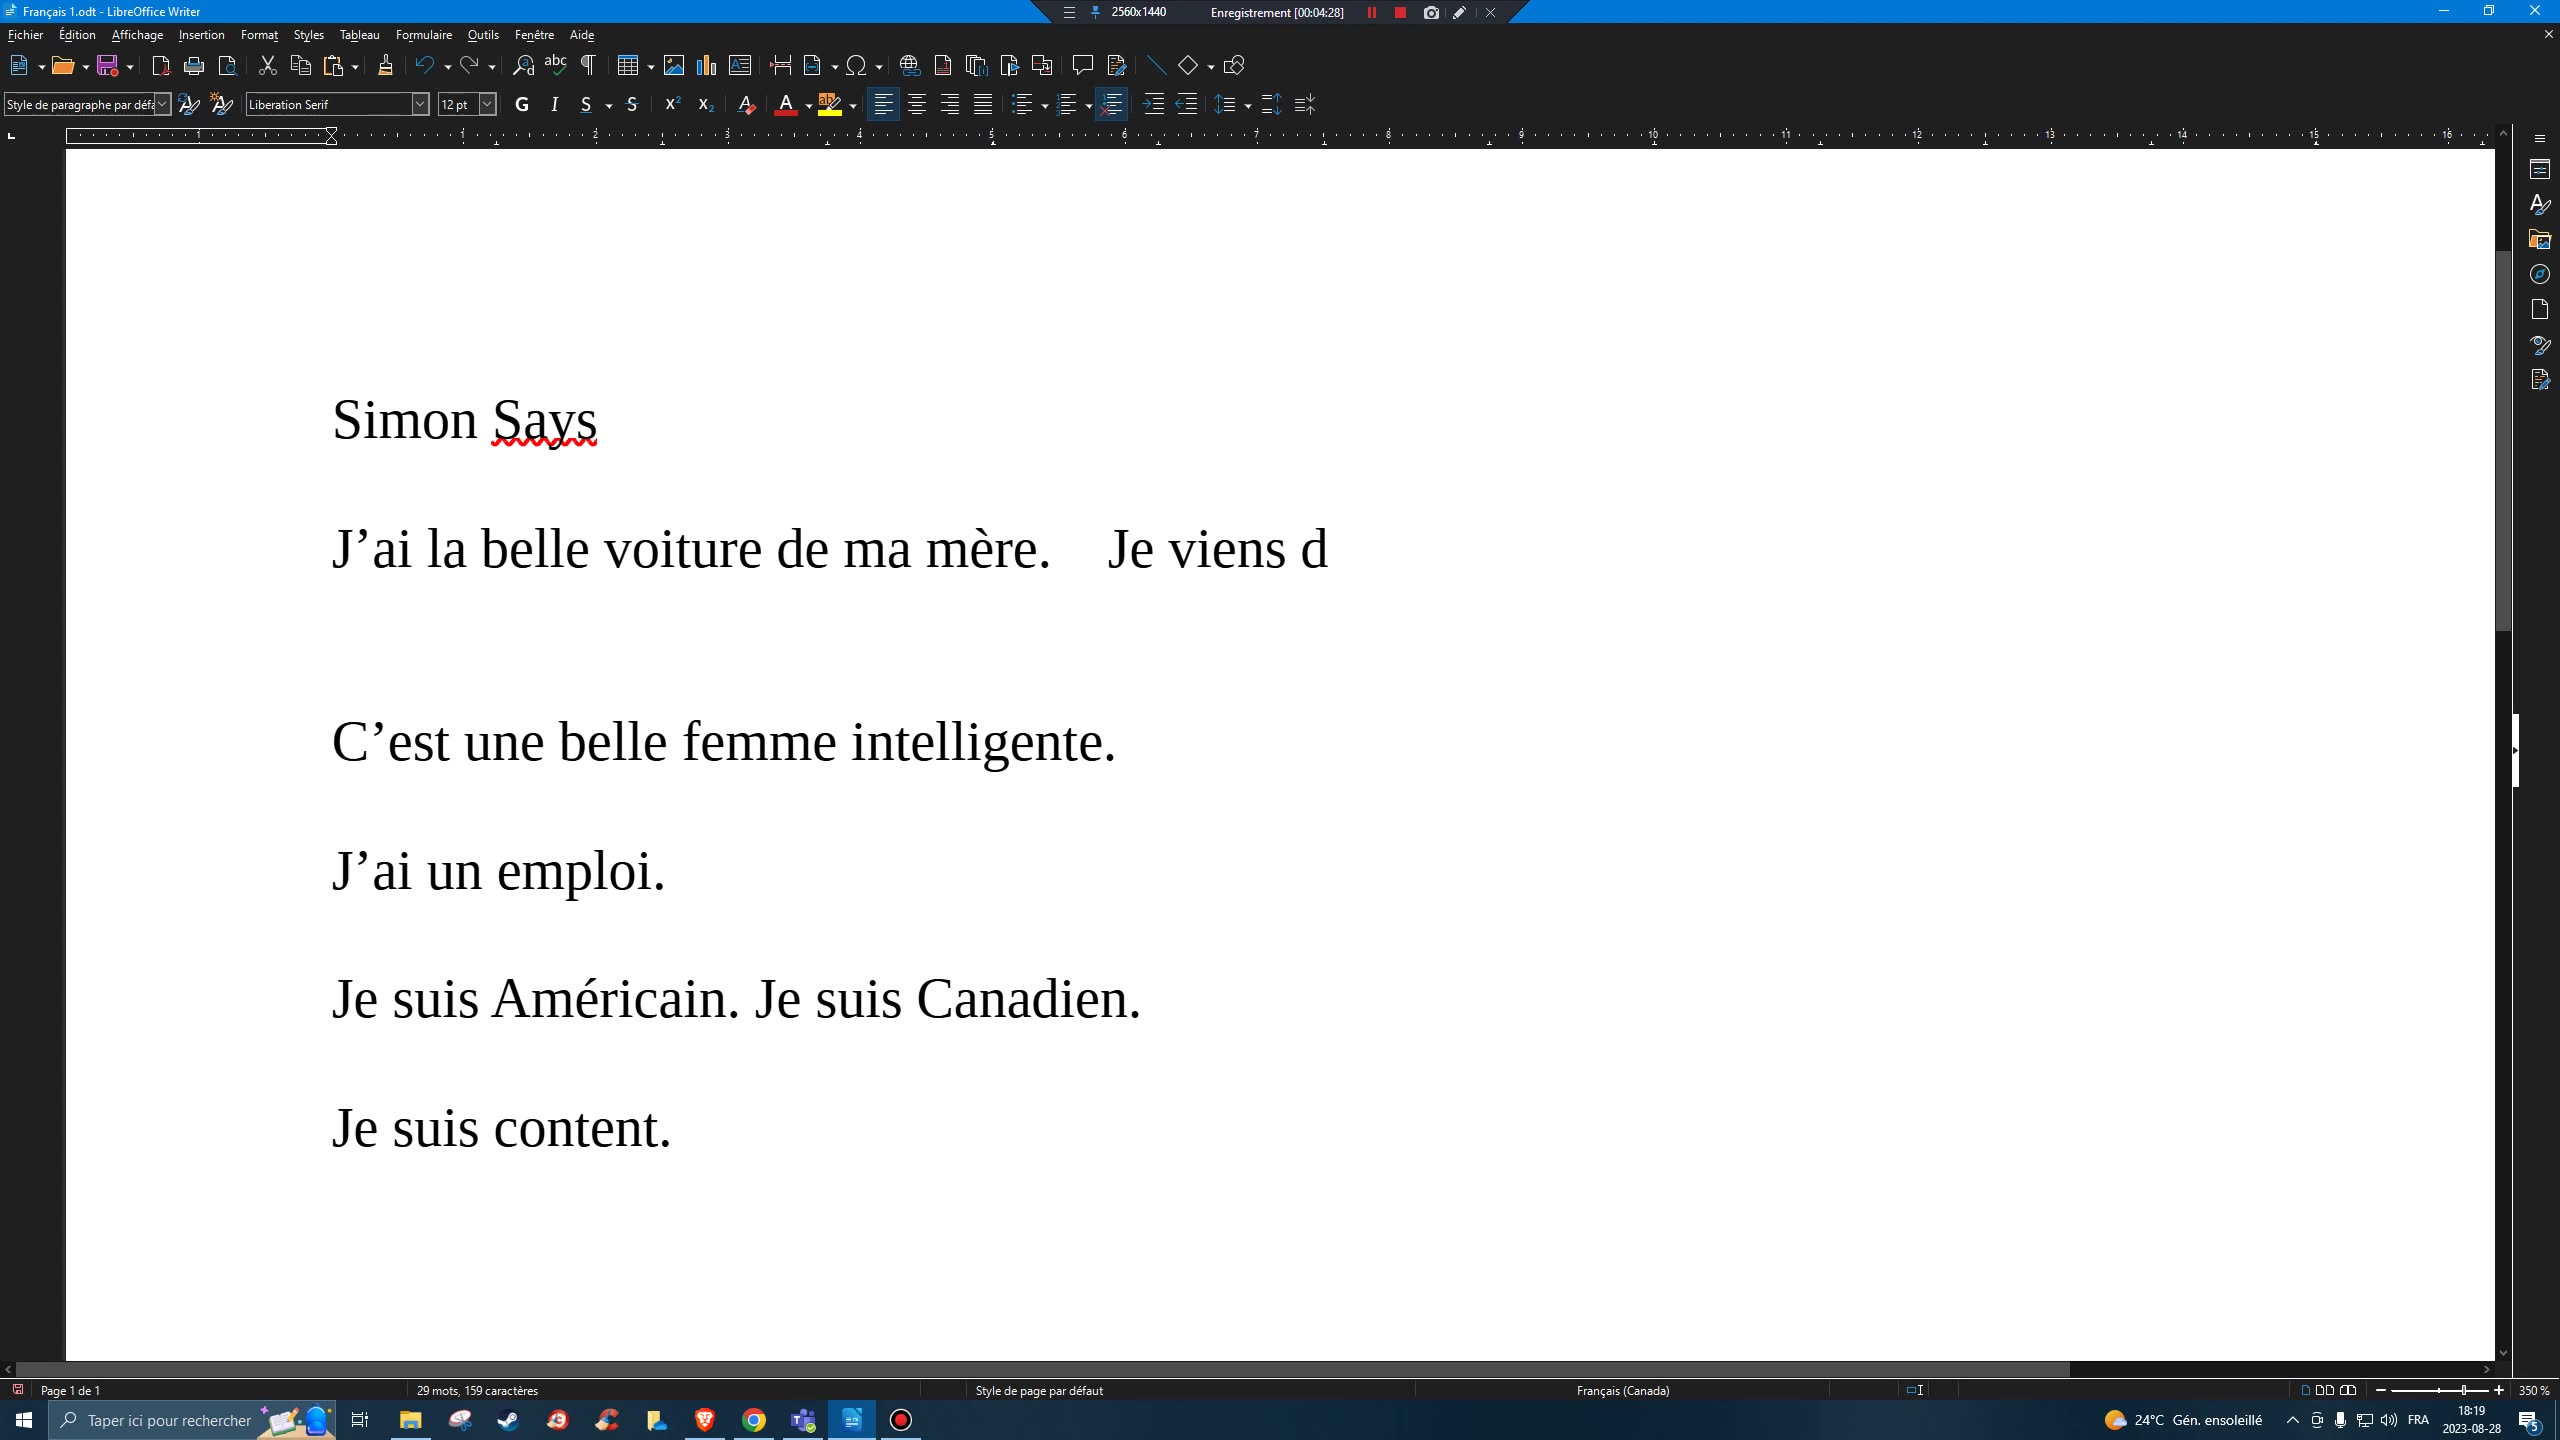The width and height of the screenshot is (2560, 1440).
Task: Click the word count in the status bar
Action: point(477,1390)
